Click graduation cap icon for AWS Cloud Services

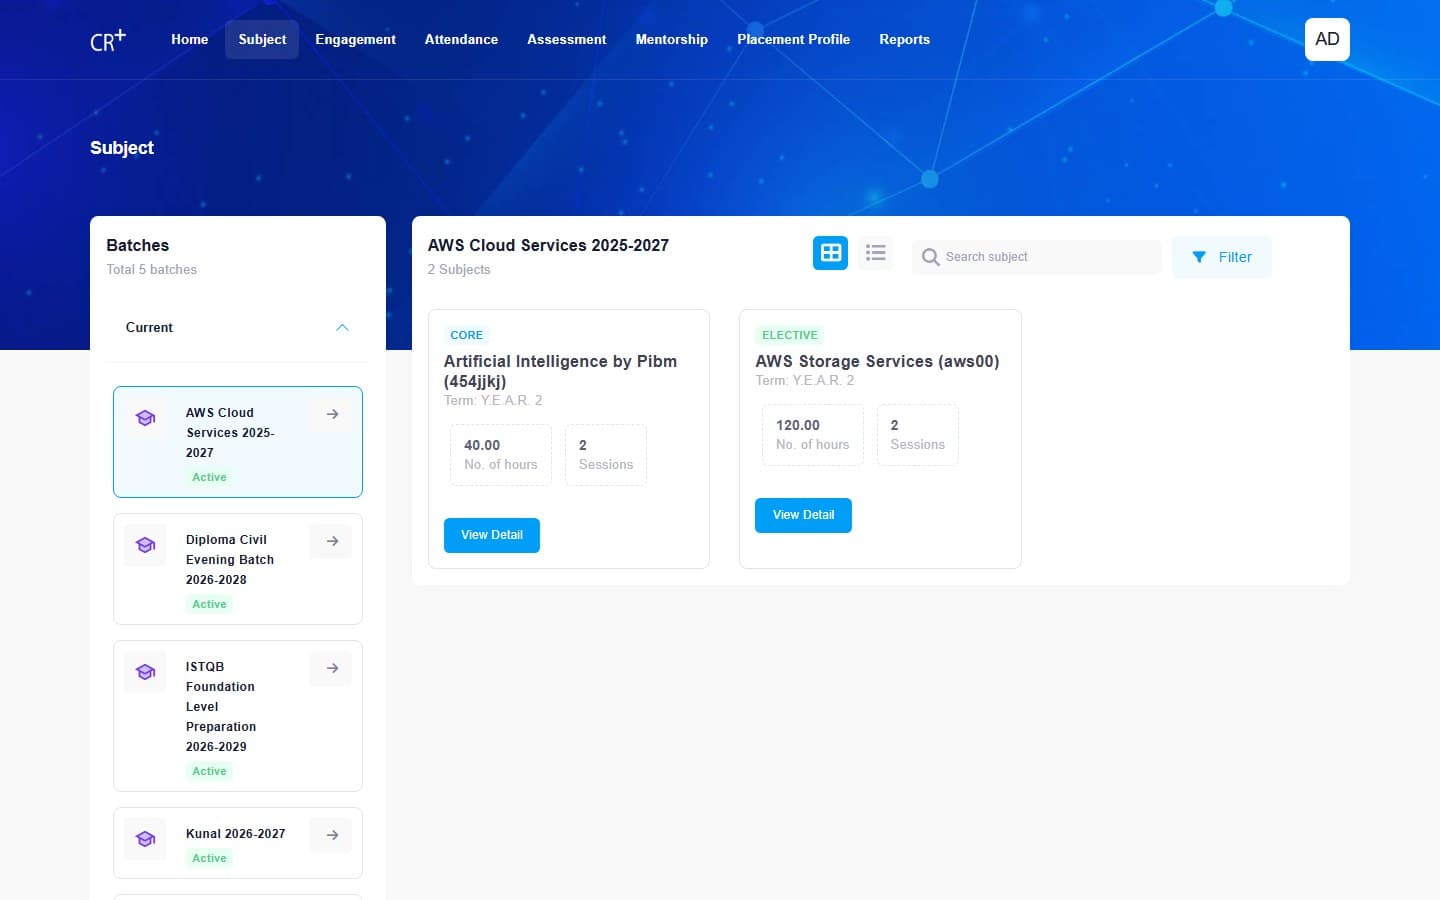(x=145, y=418)
